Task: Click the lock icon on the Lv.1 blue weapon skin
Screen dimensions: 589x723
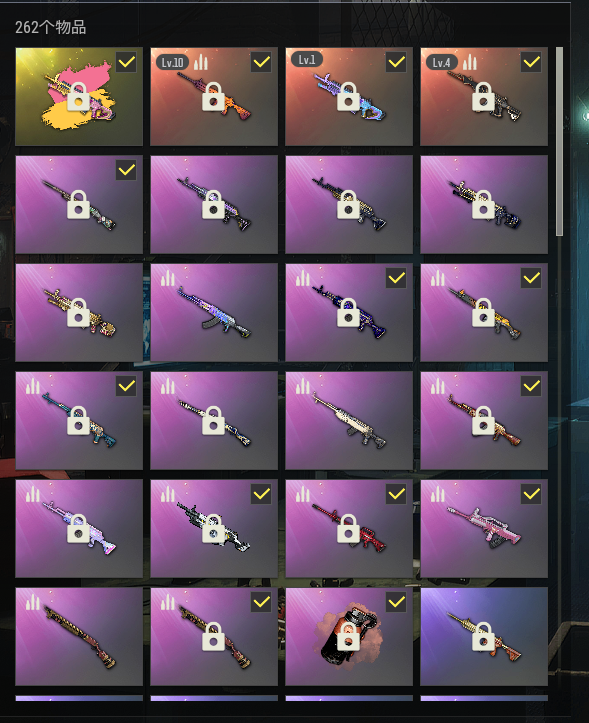Action: coord(348,97)
